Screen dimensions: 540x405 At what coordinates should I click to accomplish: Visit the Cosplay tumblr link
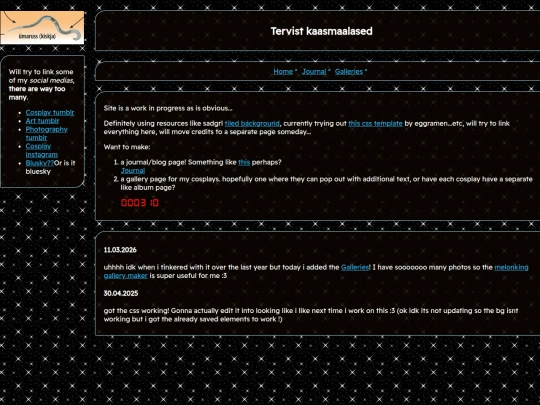[x=50, y=113]
